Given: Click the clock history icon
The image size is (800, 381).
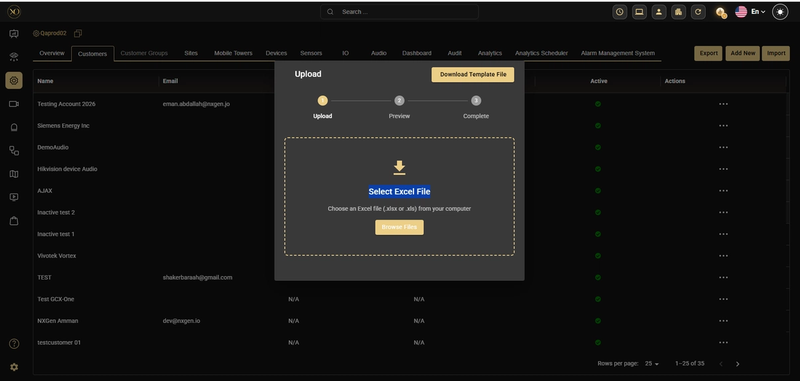Looking at the screenshot, I should pos(619,12).
